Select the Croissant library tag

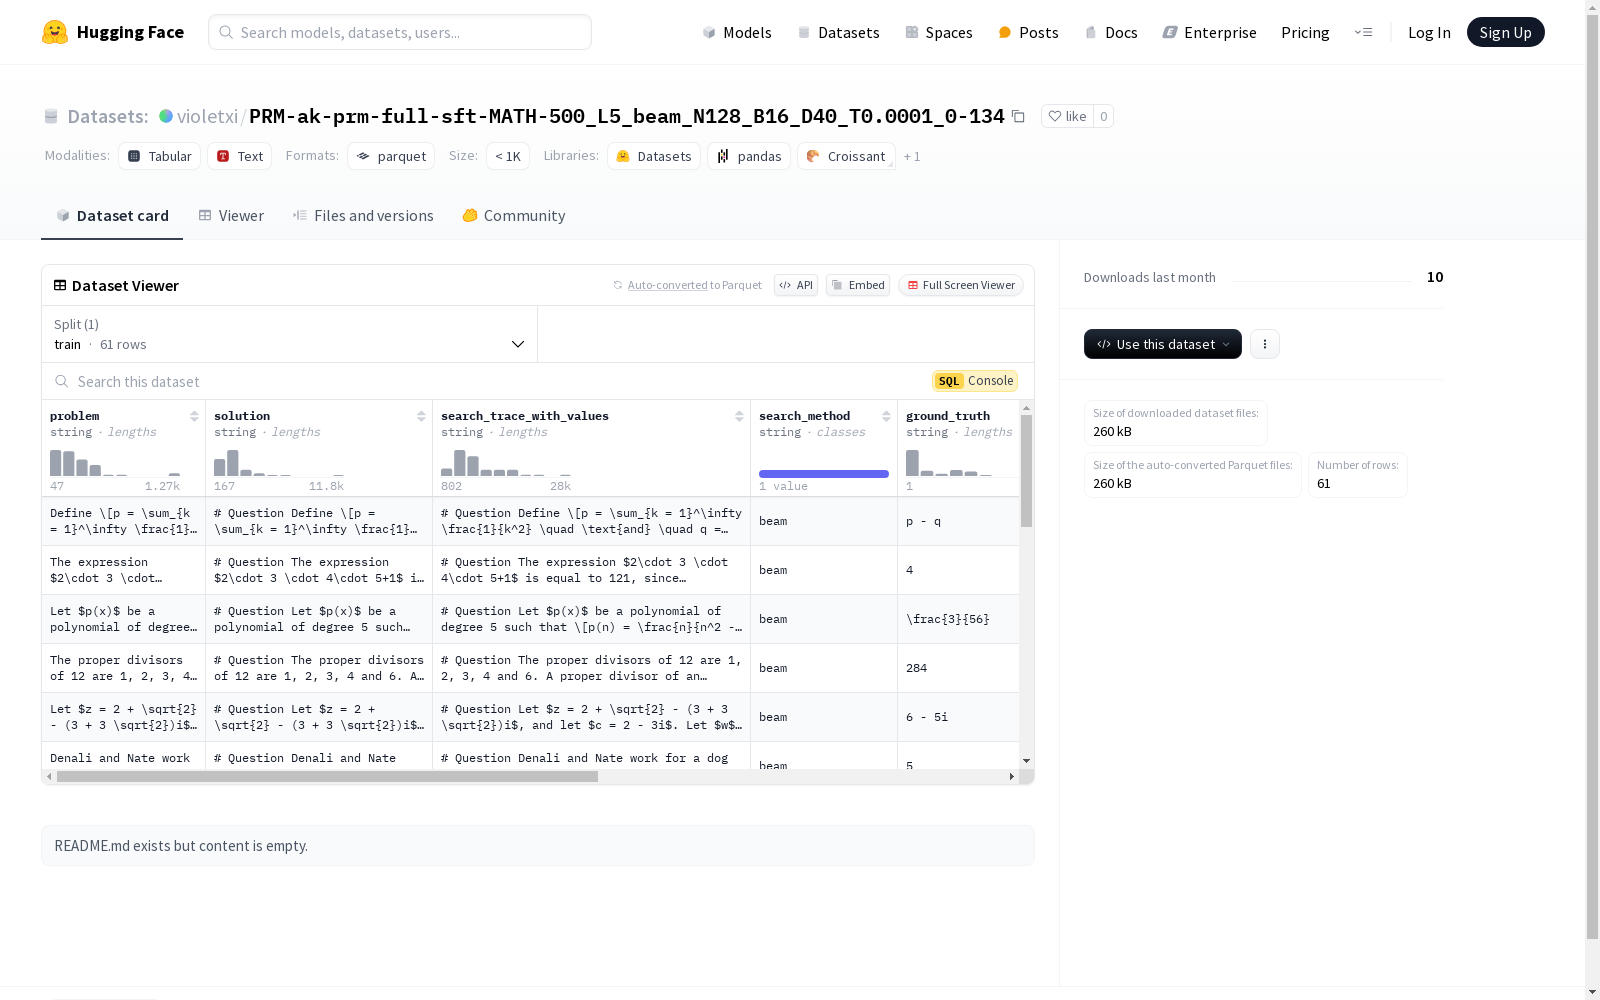click(x=846, y=156)
